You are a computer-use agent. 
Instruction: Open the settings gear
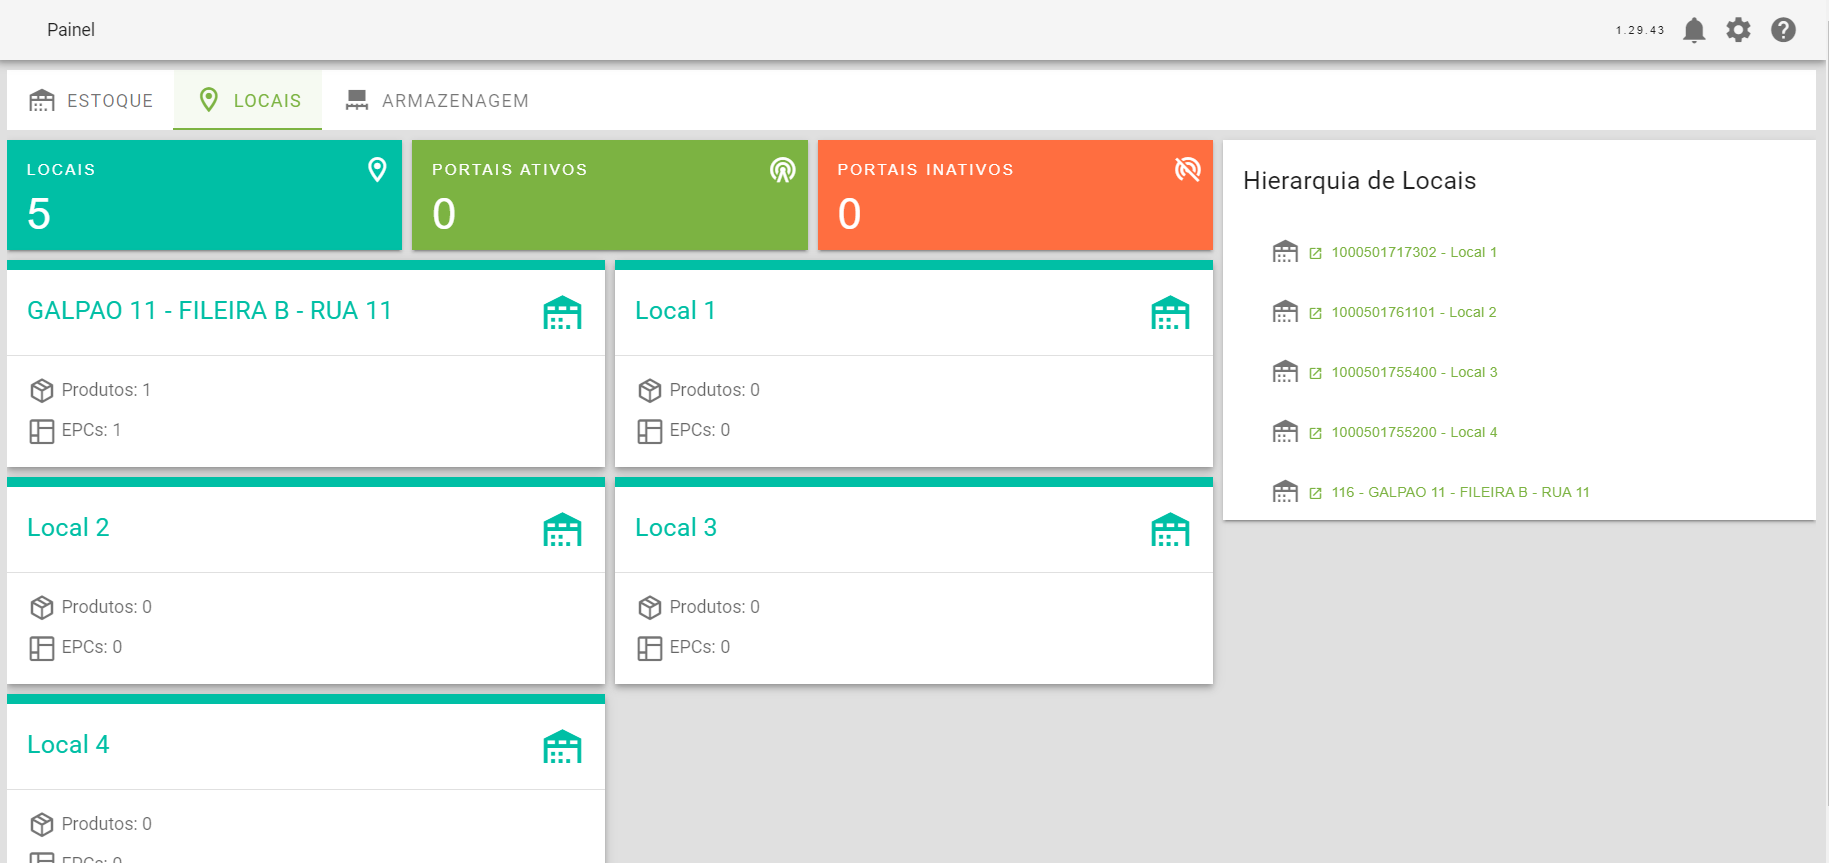[1739, 30]
